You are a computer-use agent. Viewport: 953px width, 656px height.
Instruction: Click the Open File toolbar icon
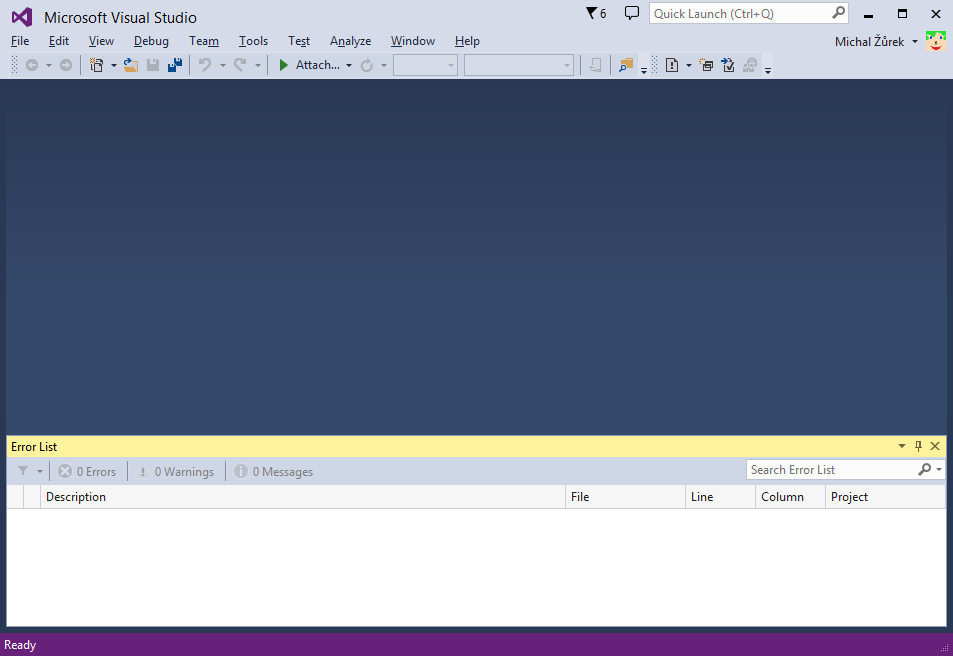click(130, 65)
